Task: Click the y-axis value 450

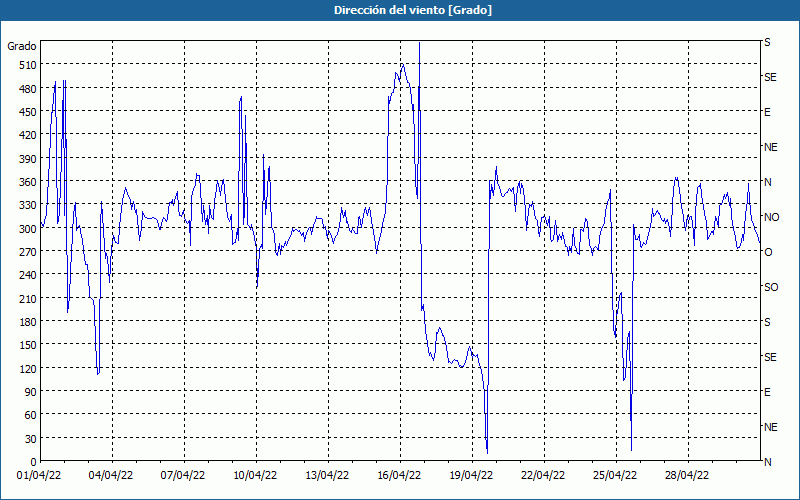Action: (x=28, y=112)
